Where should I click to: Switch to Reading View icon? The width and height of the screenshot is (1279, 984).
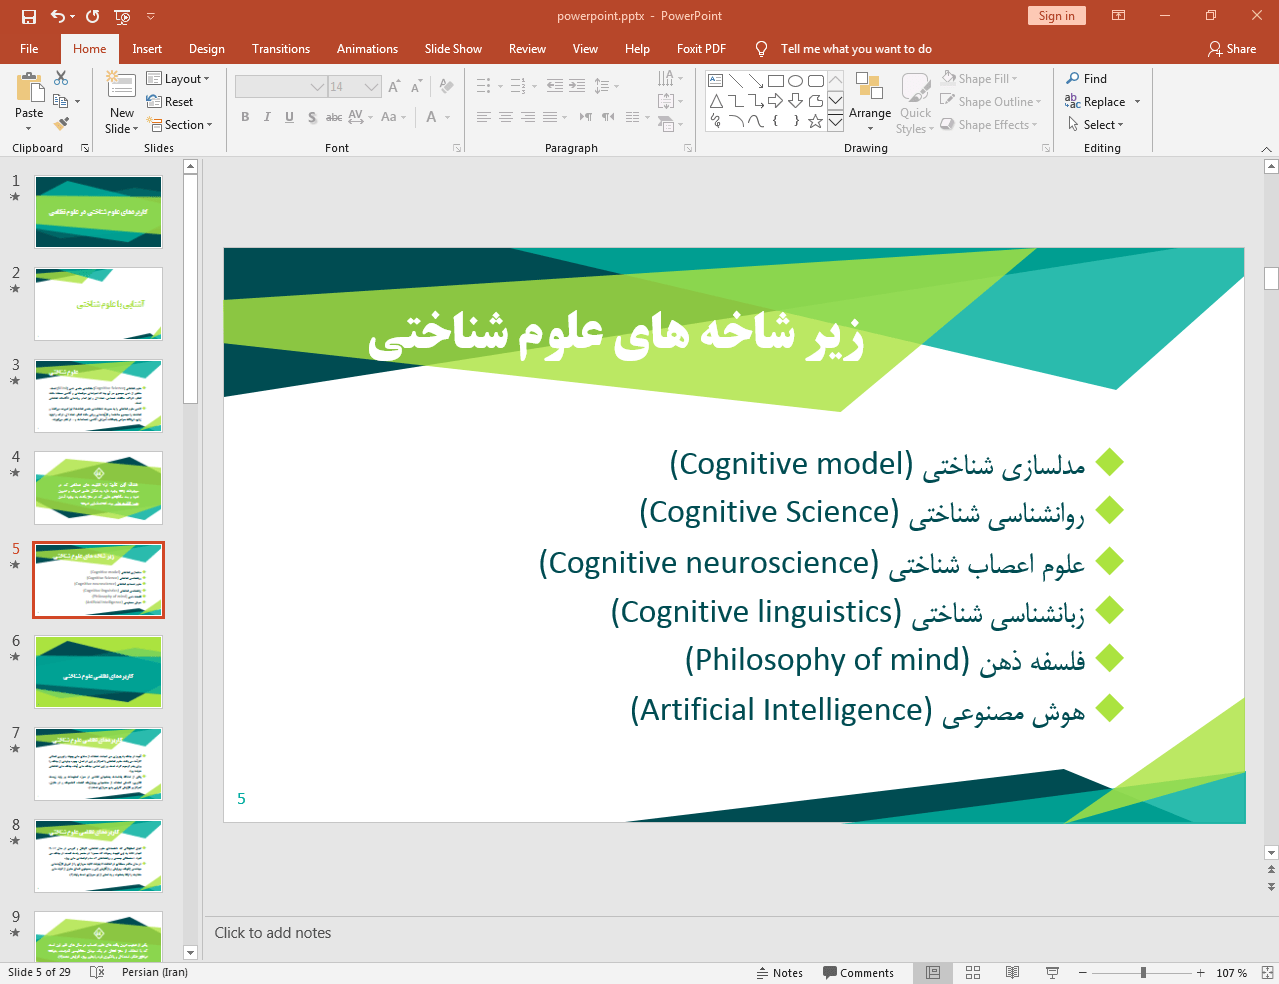click(1012, 972)
